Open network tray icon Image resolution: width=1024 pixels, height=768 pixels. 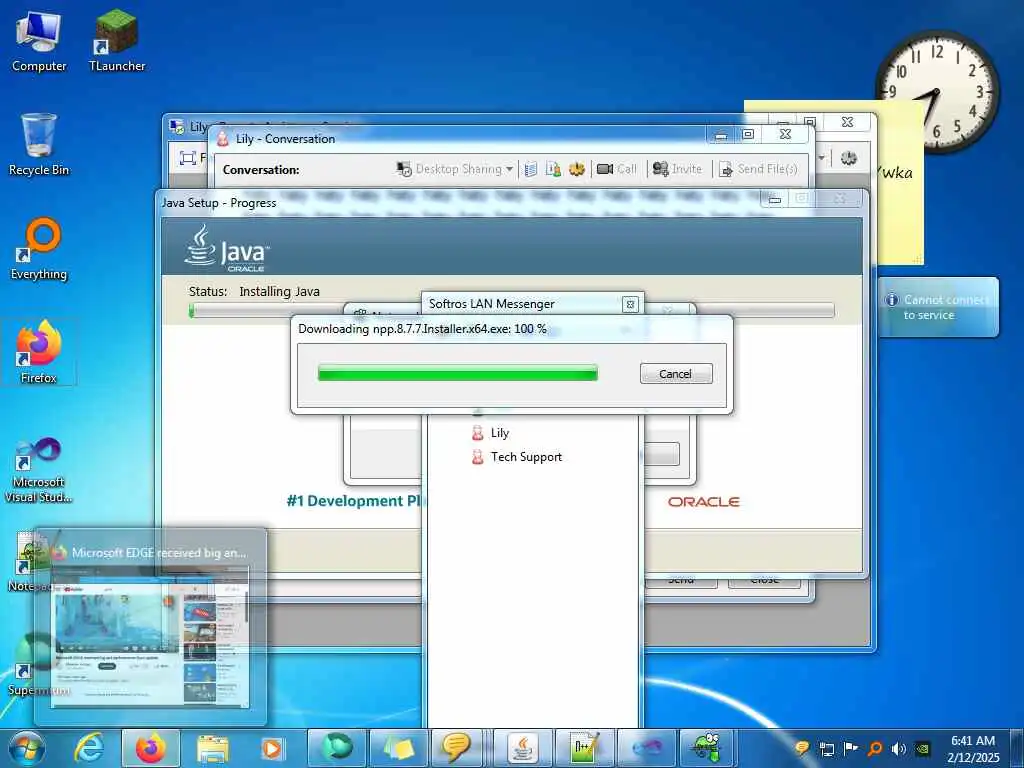[827, 749]
